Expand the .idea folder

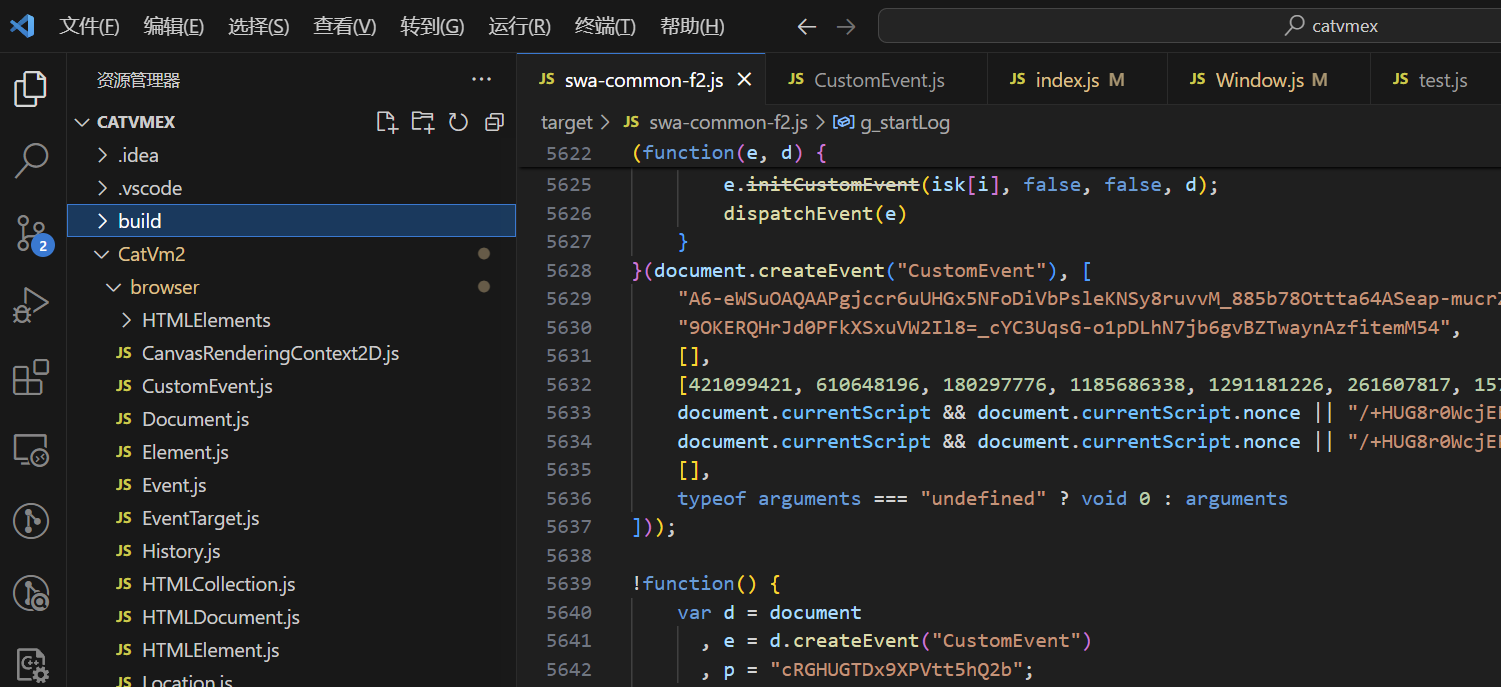291,155
